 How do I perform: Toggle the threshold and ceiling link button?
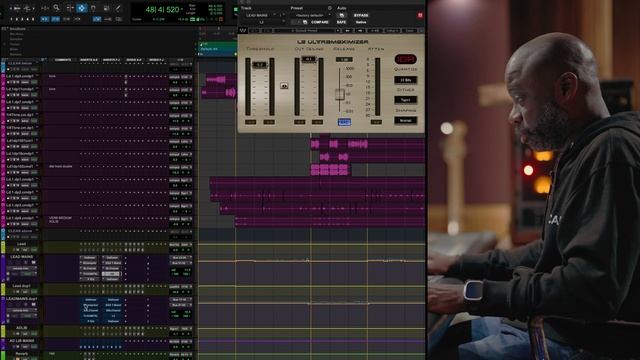[284, 86]
